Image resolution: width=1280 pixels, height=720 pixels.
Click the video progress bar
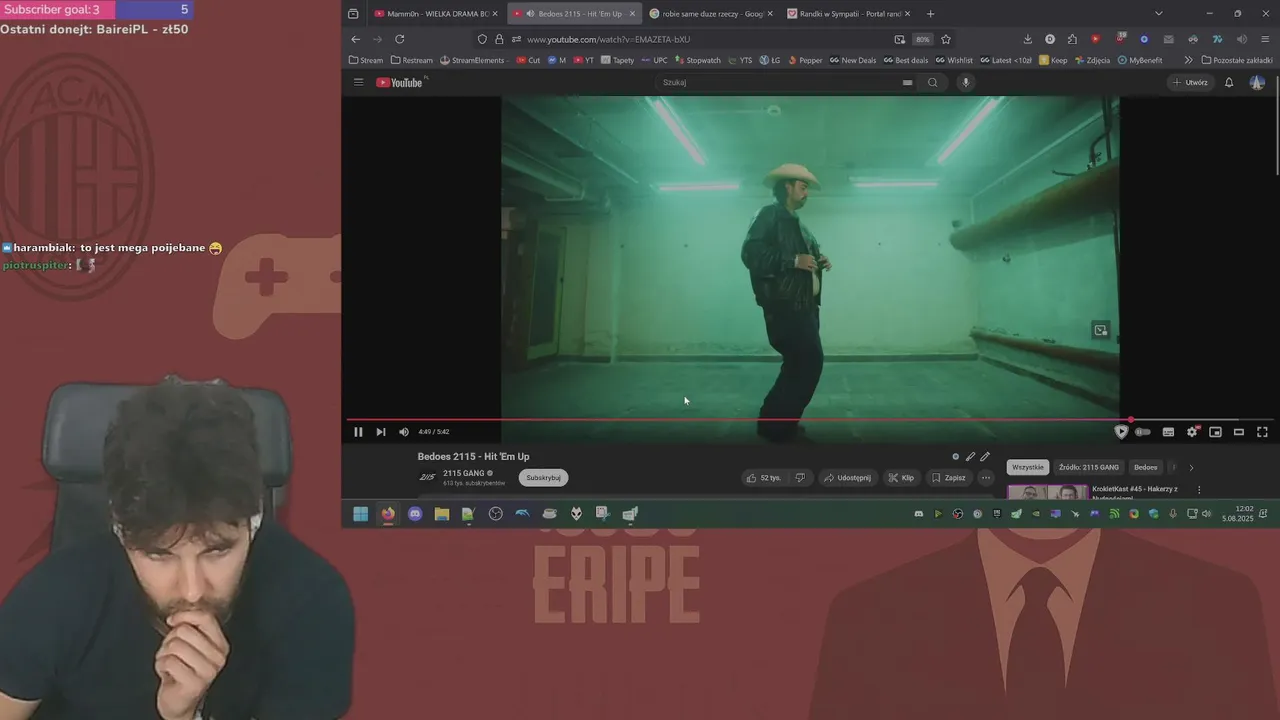coord(810,420)
